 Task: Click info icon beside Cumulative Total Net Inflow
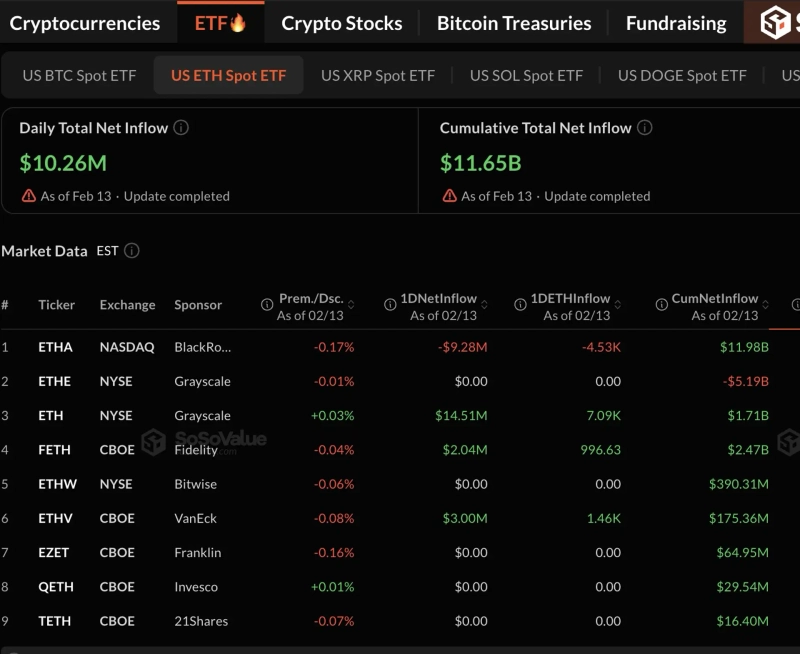pyautogui.click(x=645, y=128)
